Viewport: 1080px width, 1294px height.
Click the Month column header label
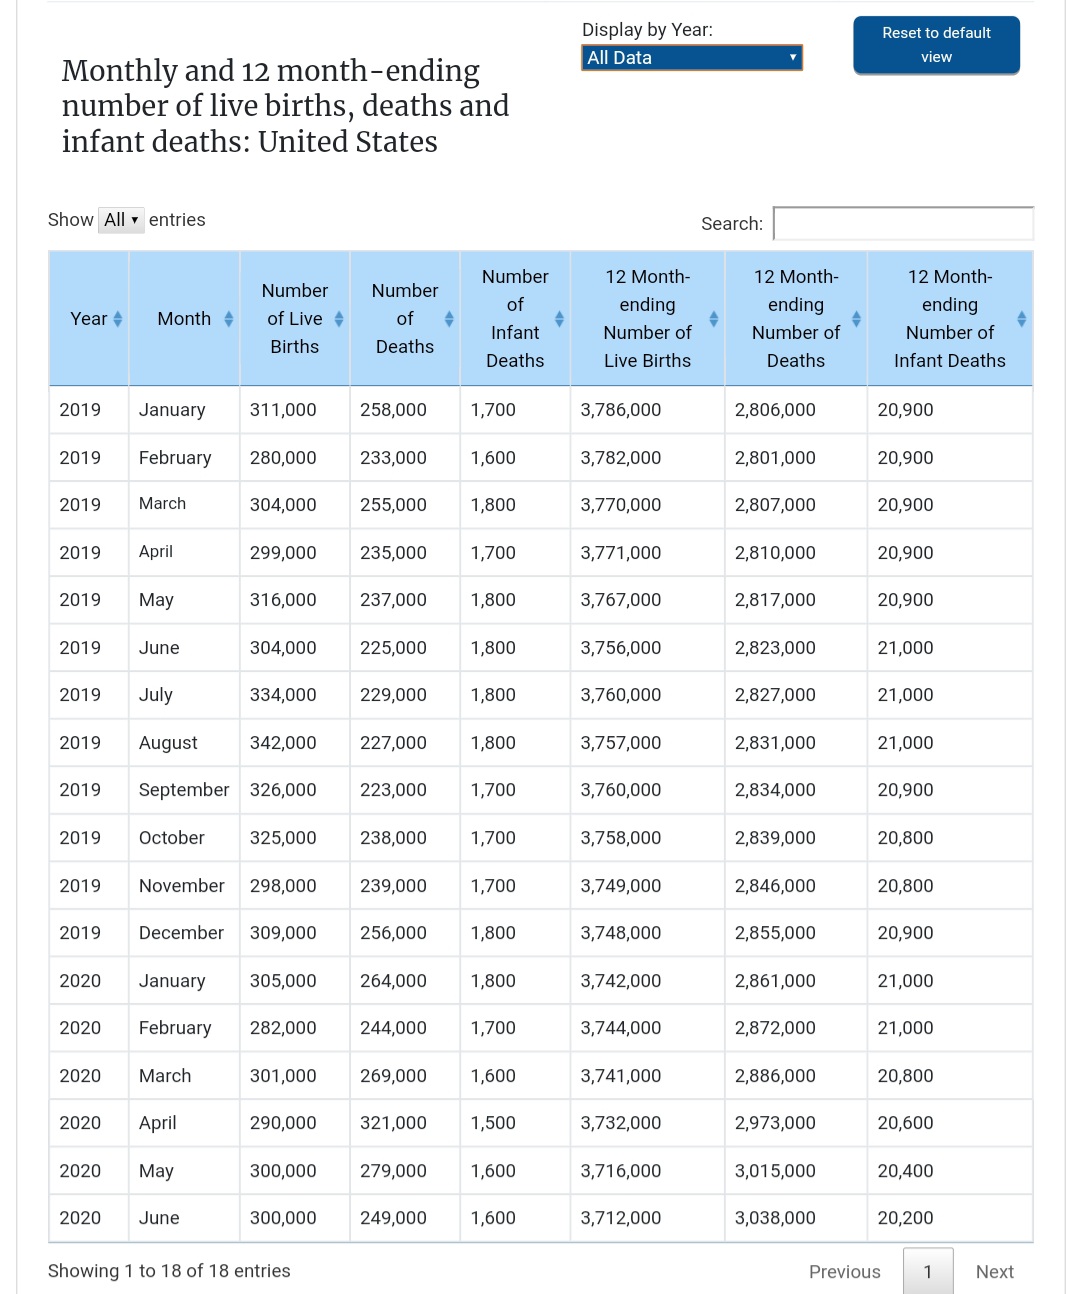pos(184,319)
